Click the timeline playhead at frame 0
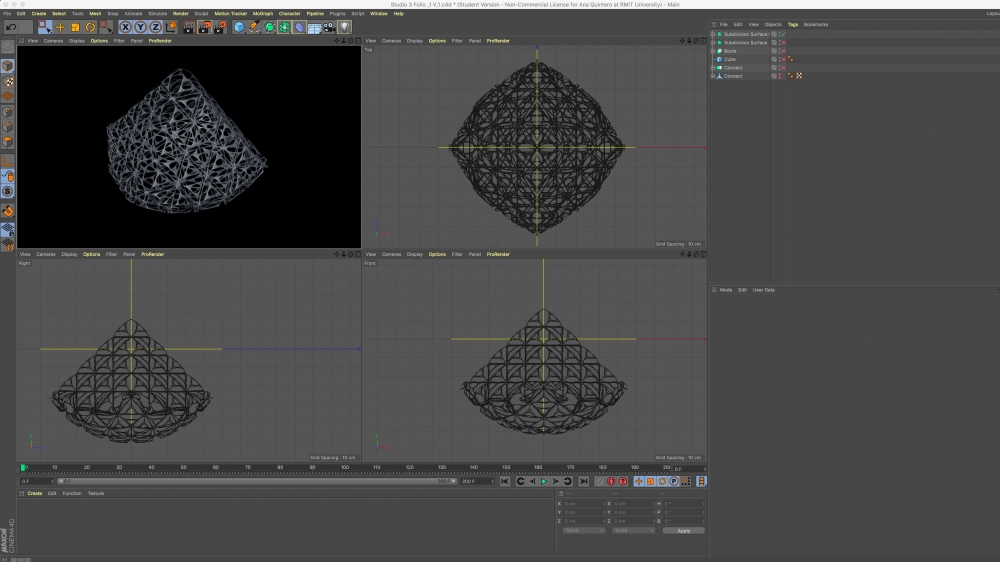This screenshot has width=1000, height=562. tap(23, 467)
